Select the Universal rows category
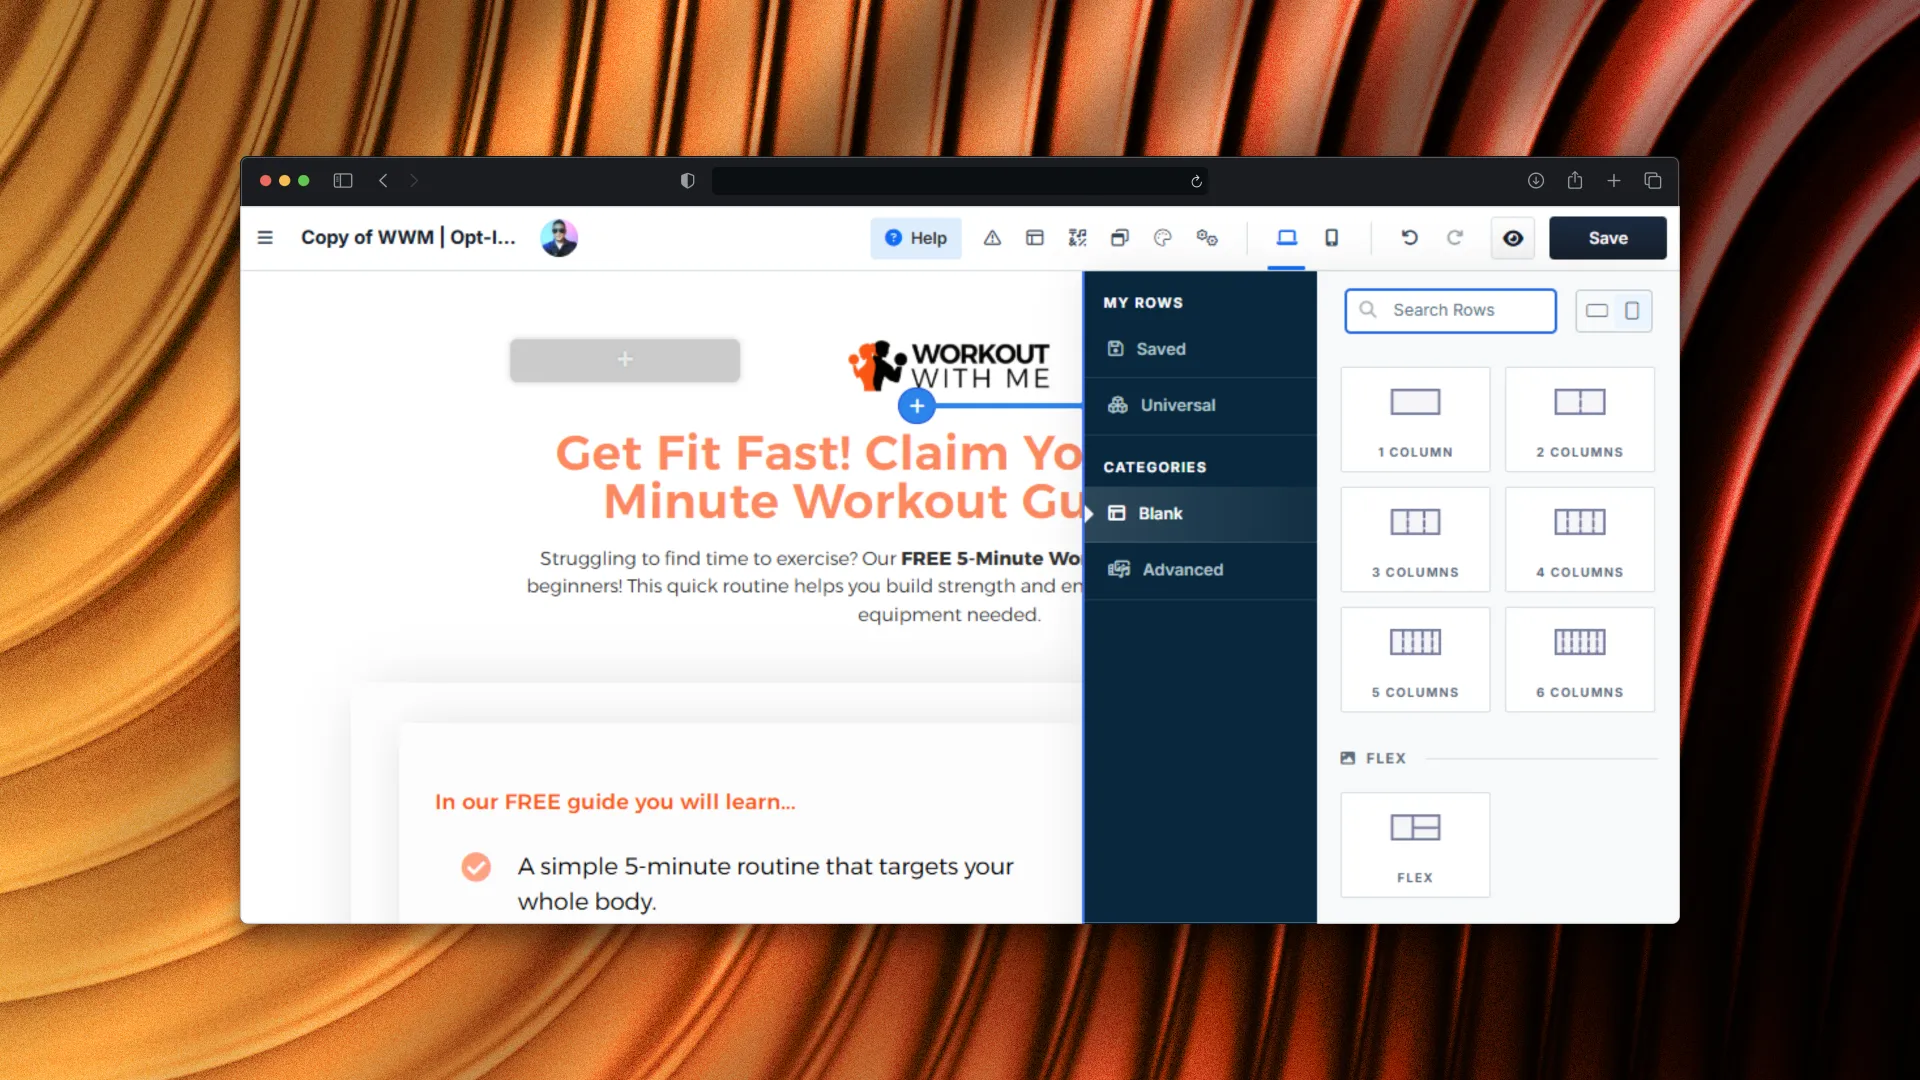Screen dimensions: 1920x1080 point(1178,405)
